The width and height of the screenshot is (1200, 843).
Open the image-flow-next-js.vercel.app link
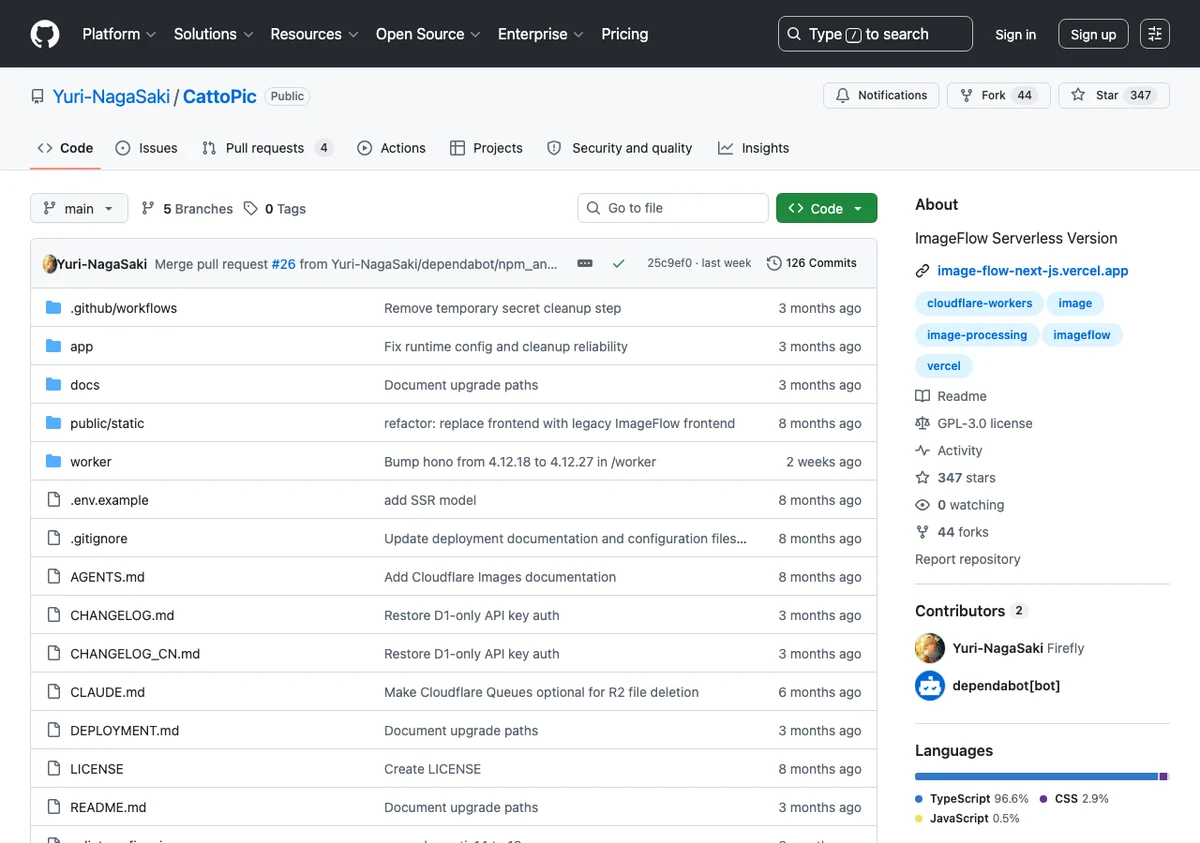point(1033,271)
